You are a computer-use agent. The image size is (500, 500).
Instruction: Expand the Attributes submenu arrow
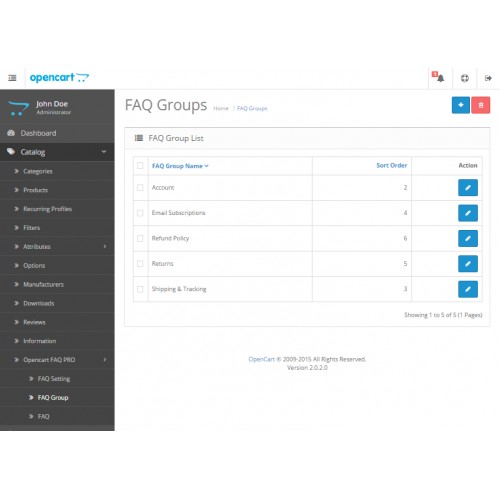pos(105,246)
